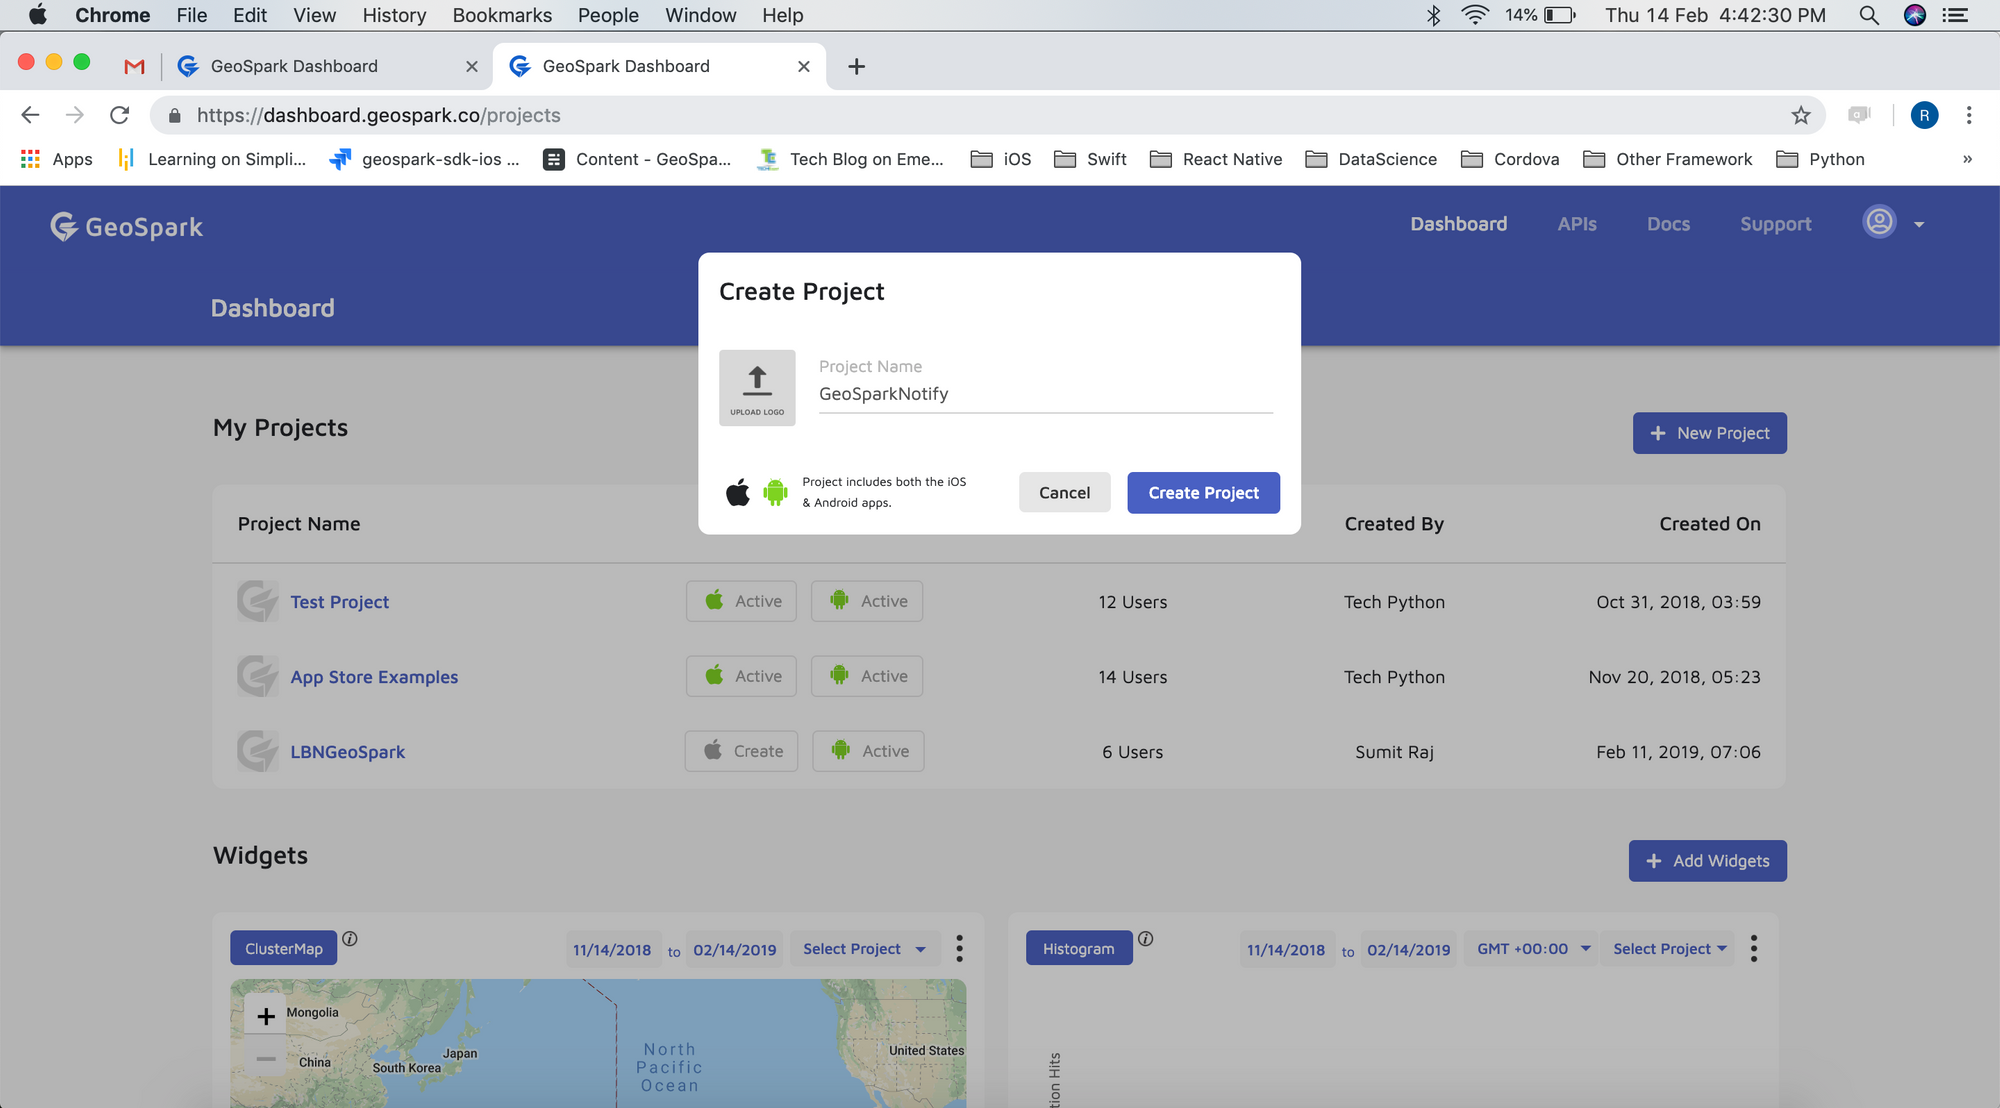Zoom out on the cluster map
Viewport: 2000px width, 1108px height.
point(266,1058)
